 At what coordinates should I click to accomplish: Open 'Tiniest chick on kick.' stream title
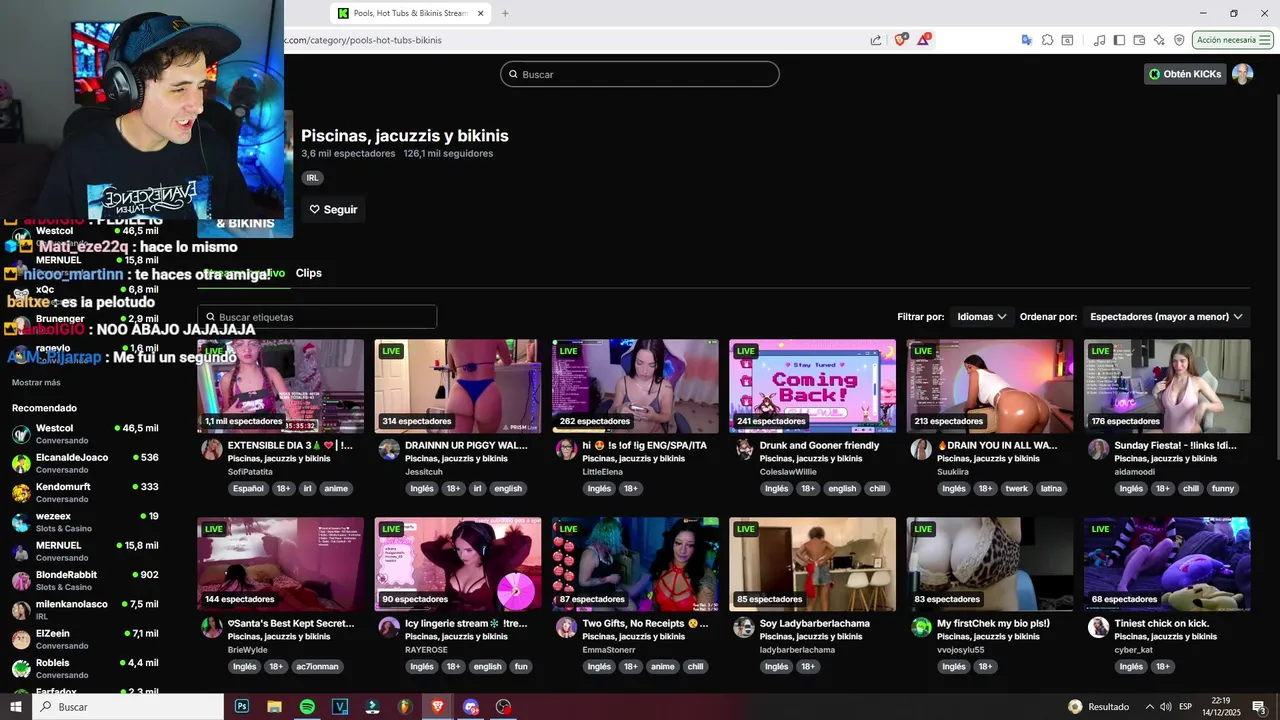point(1162,623)
